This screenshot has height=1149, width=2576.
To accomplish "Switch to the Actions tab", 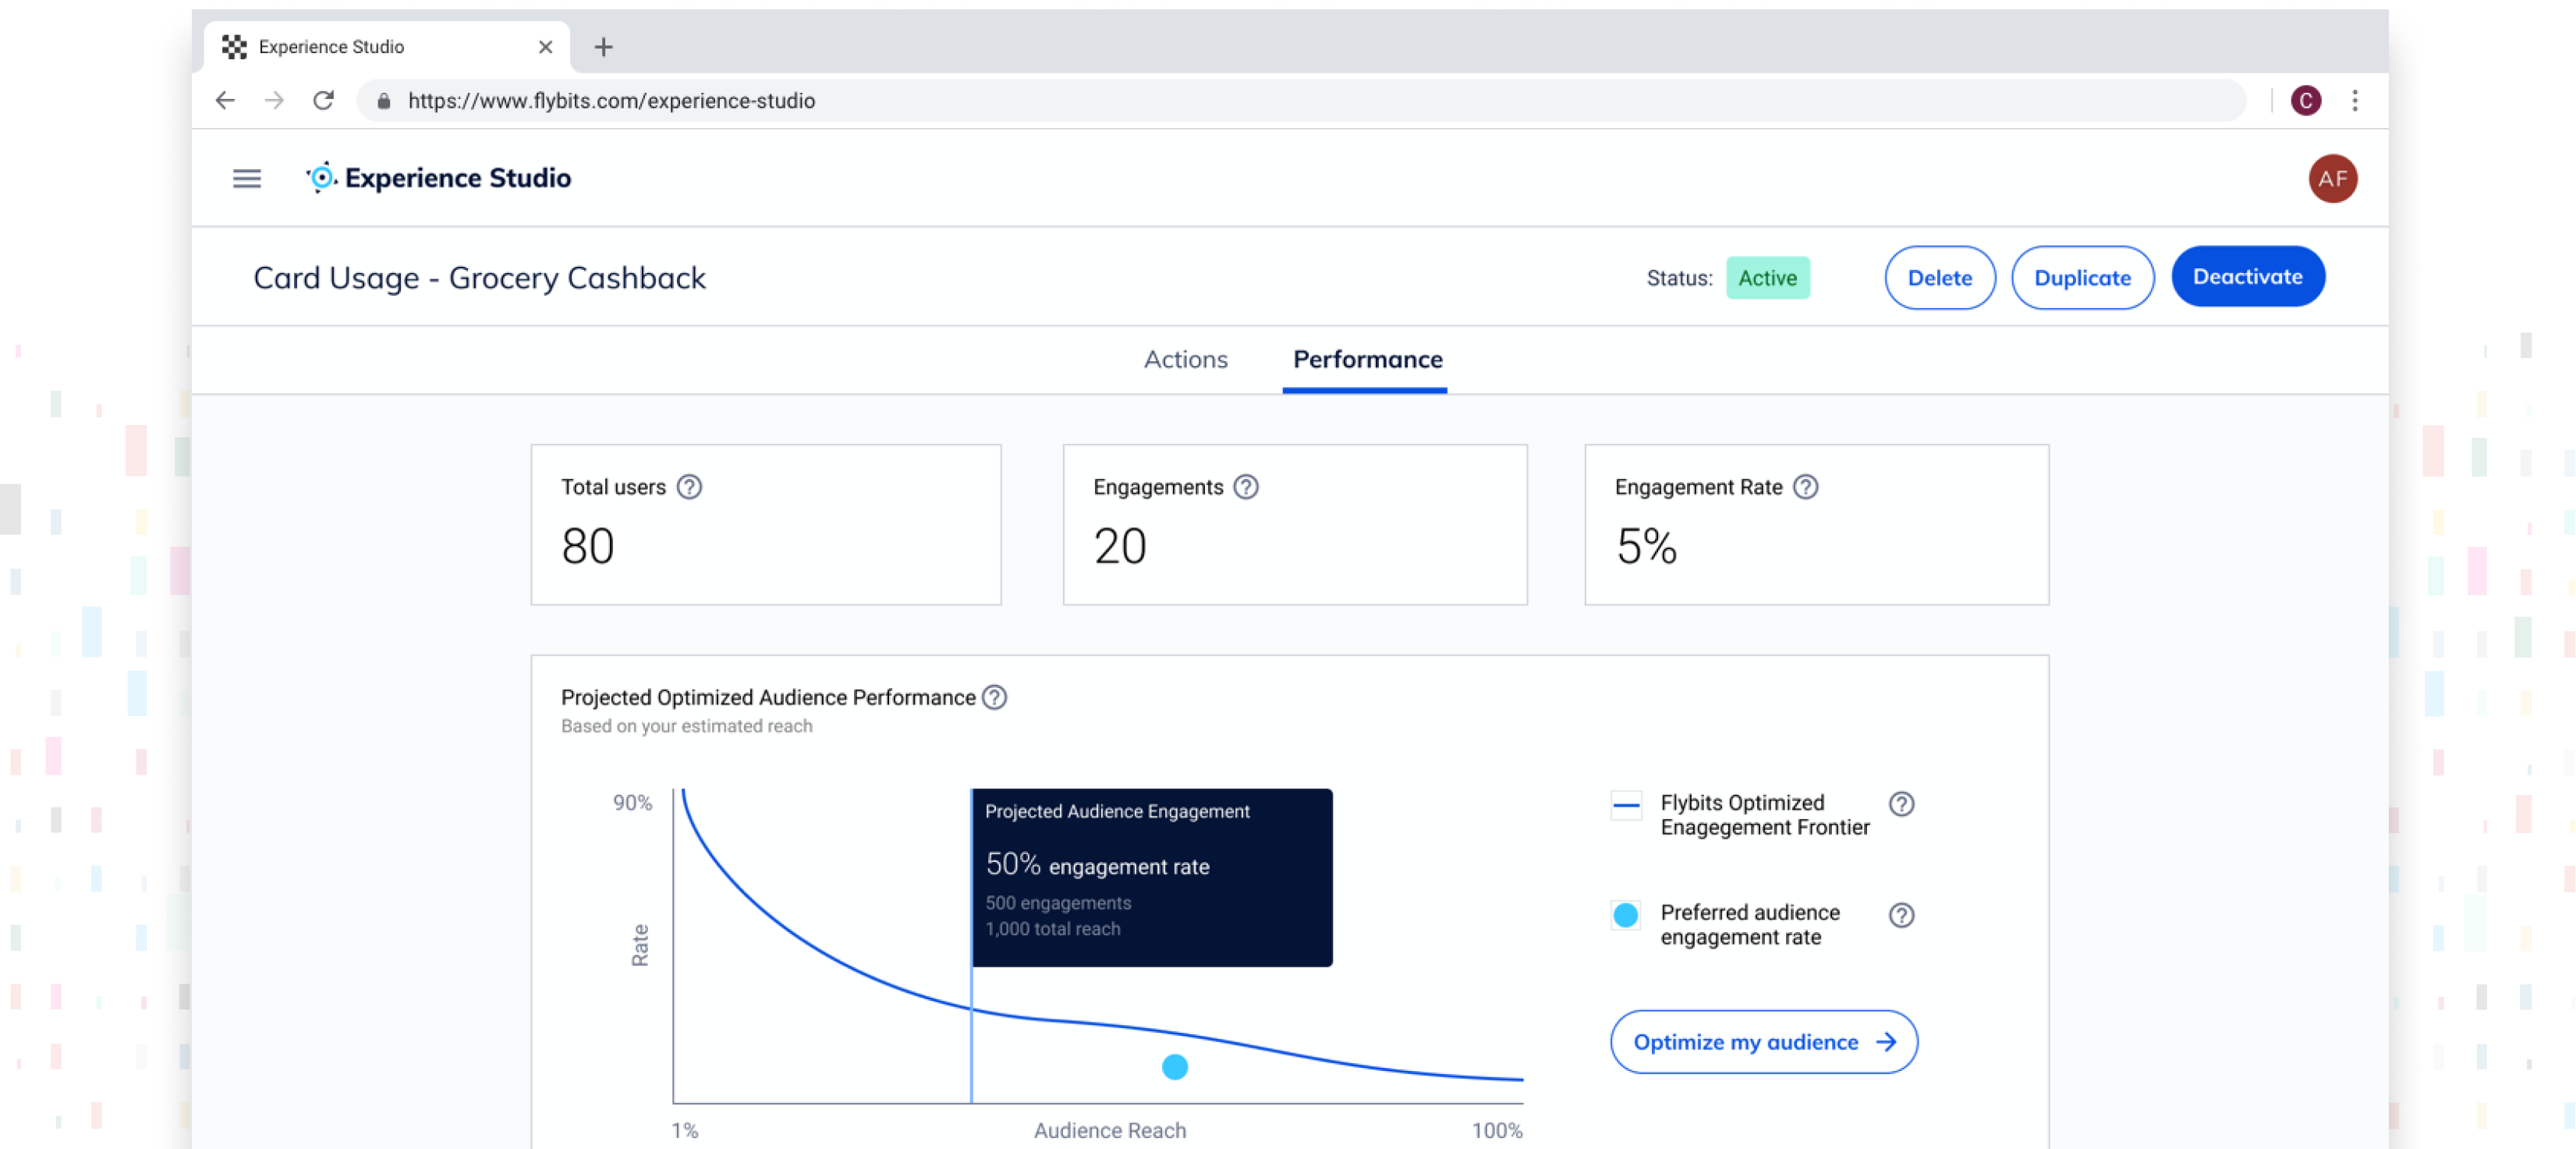I will pos(1185,360).
